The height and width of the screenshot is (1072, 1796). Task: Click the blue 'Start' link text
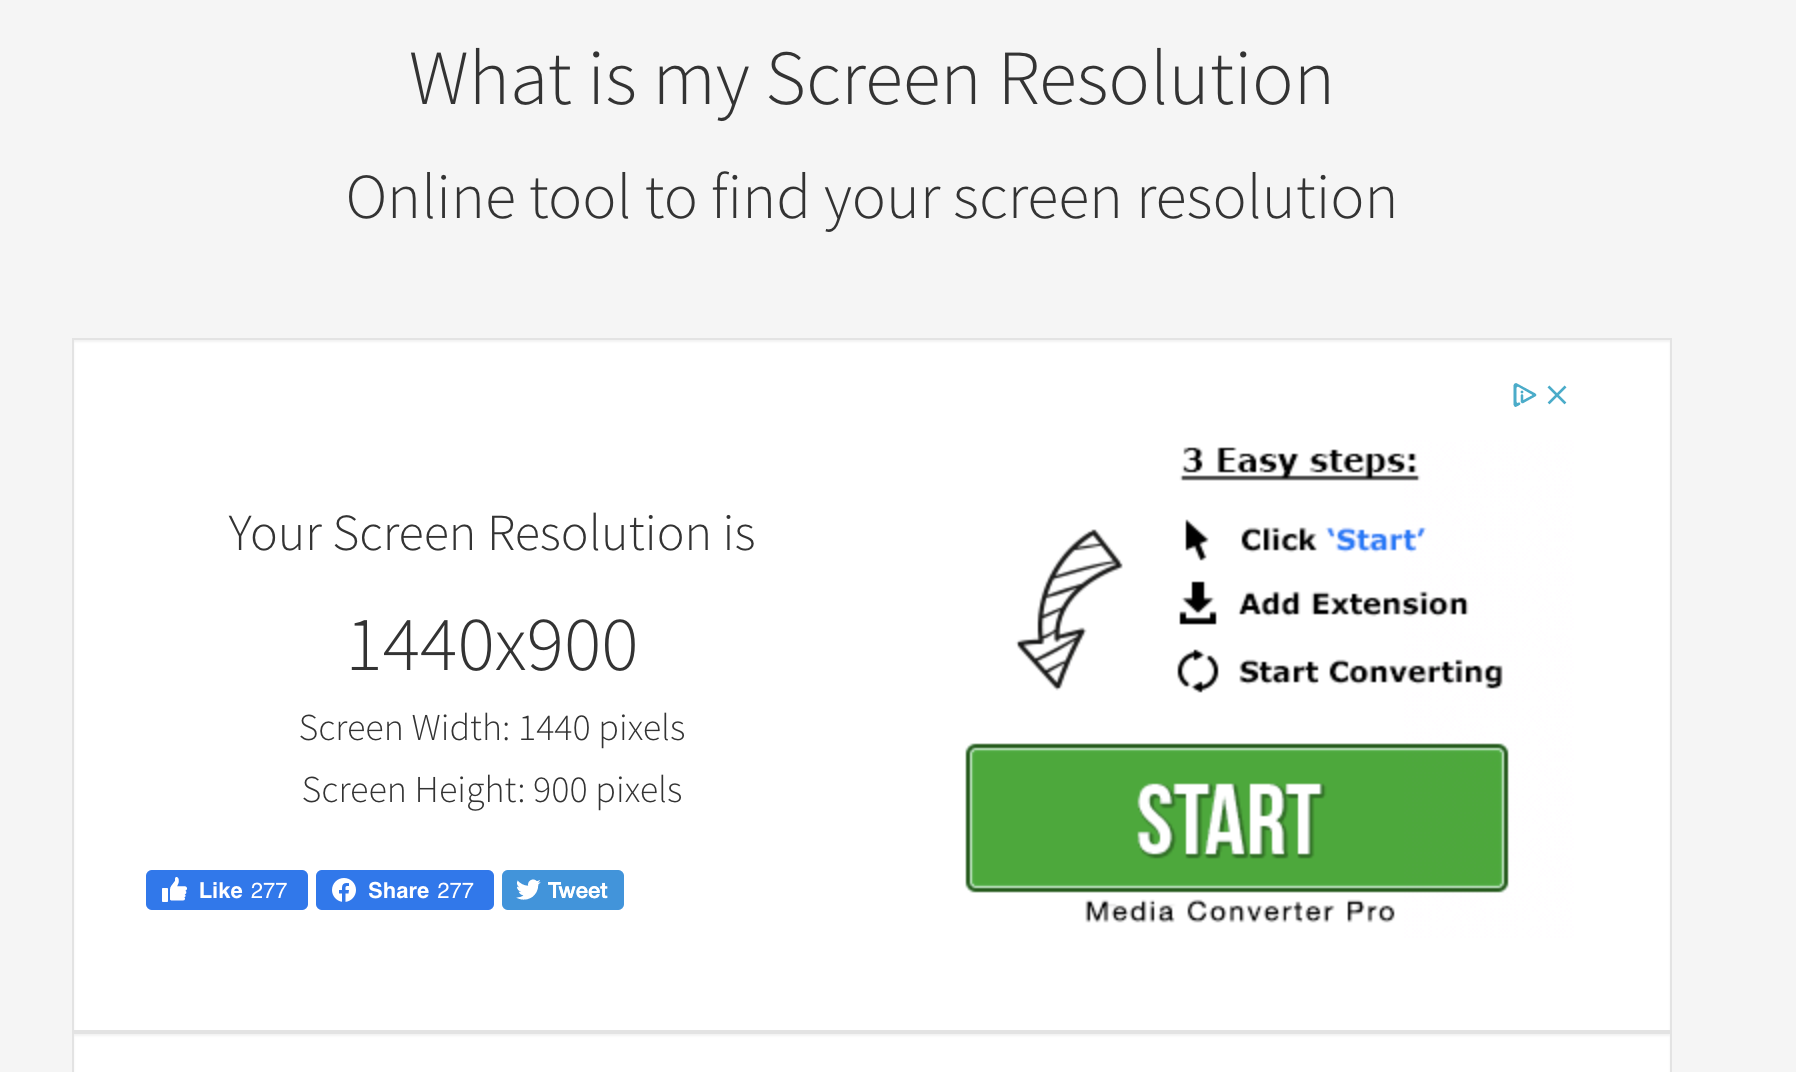(1376, 540)
